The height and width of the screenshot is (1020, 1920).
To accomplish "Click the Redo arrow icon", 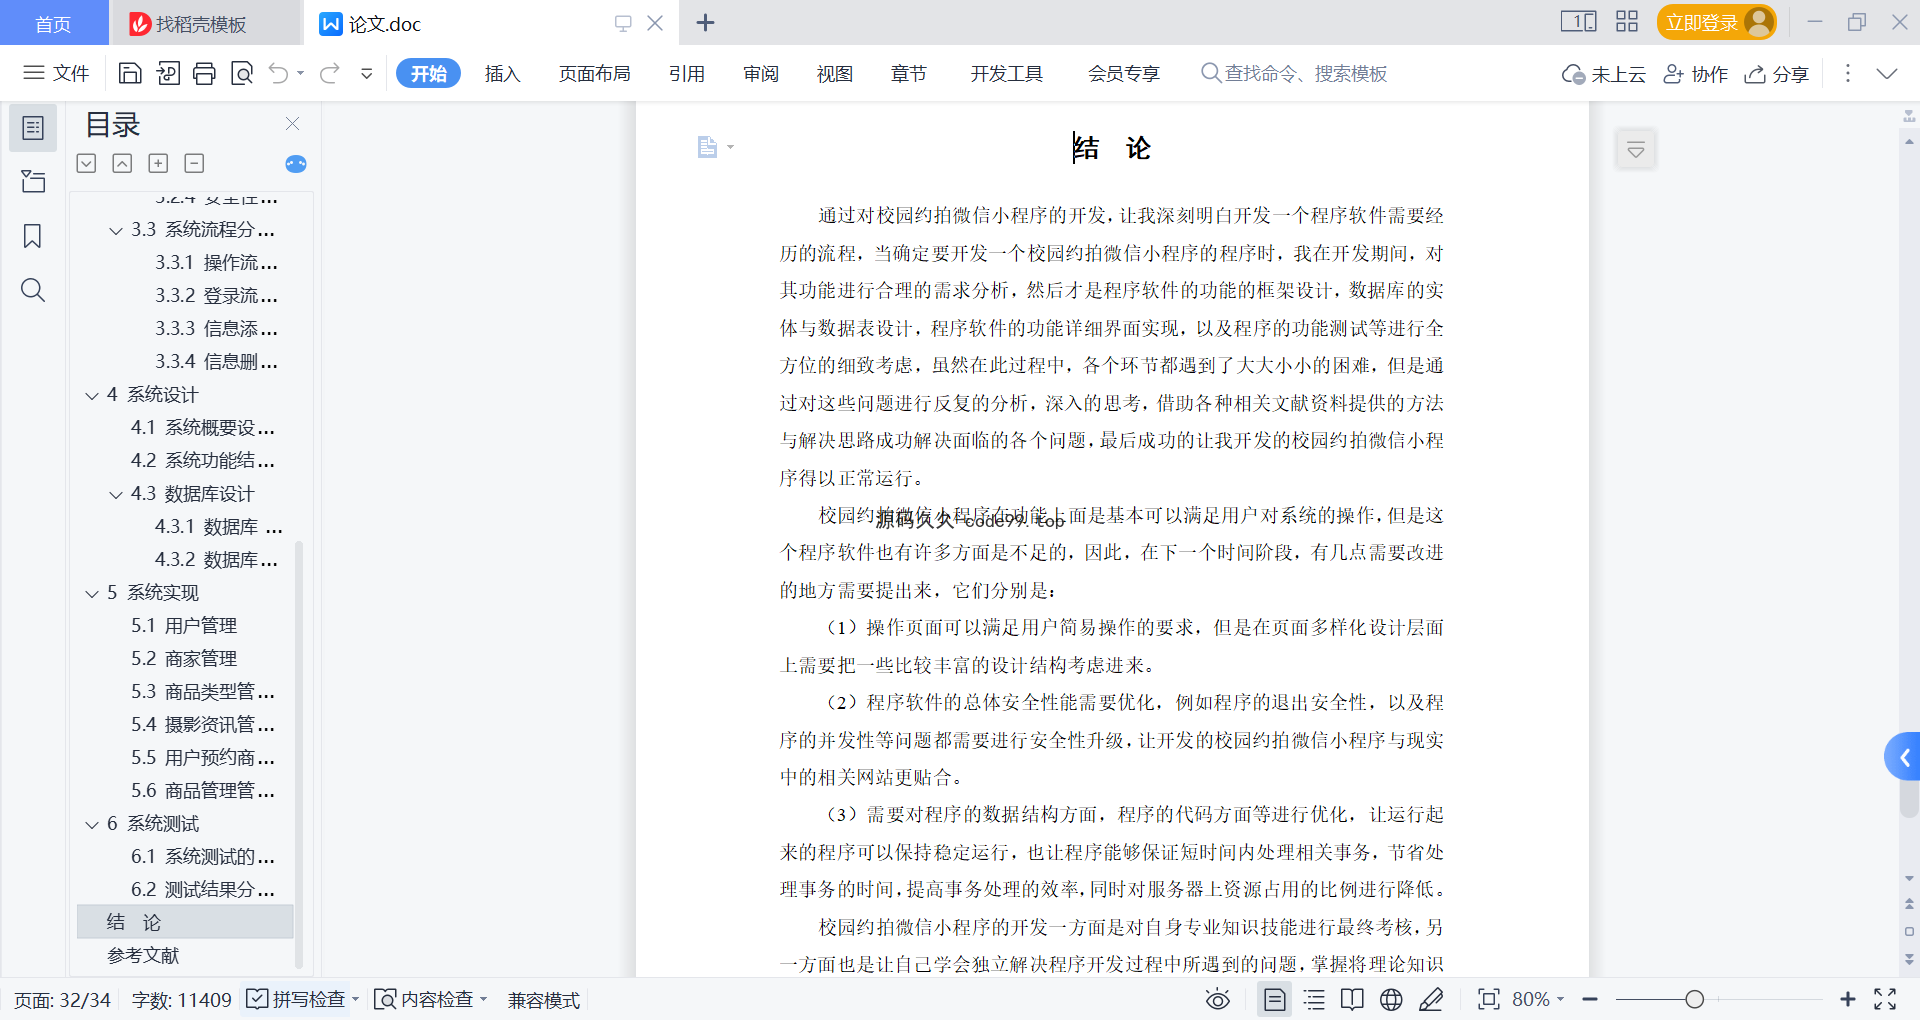I will click(330, 73).
